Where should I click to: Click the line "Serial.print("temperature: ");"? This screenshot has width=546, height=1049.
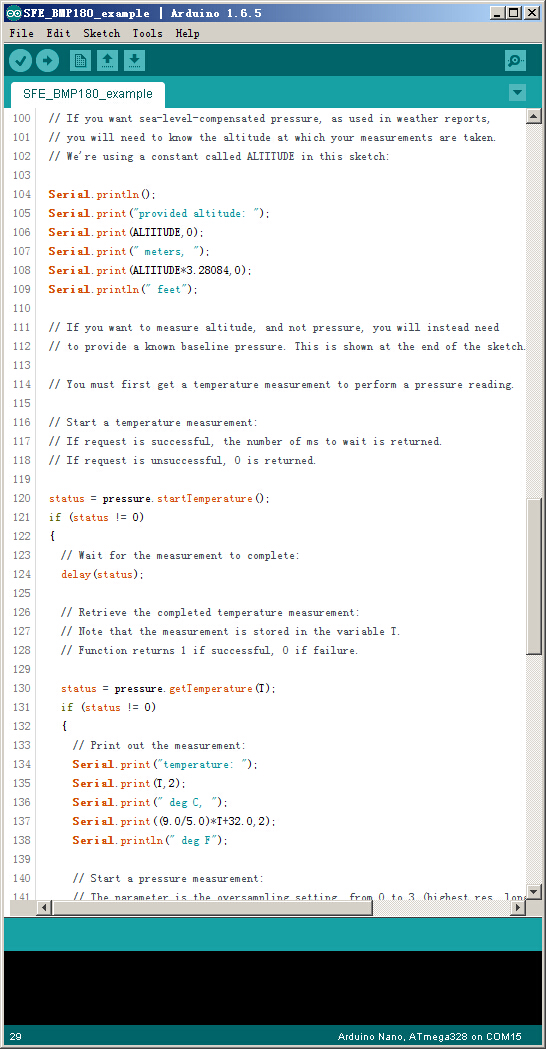pyautogui.click(x=165, y=764)
